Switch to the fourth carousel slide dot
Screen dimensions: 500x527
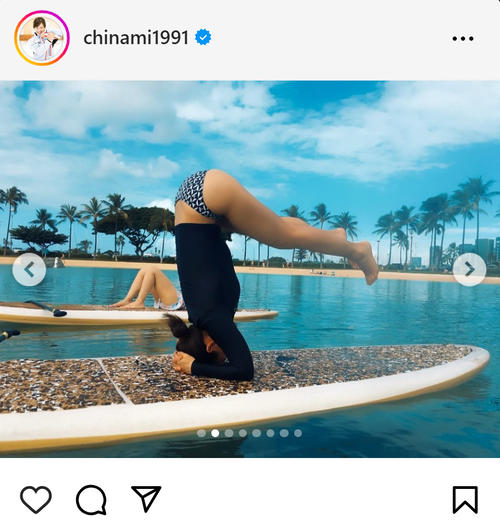click(x=243, y=433)
